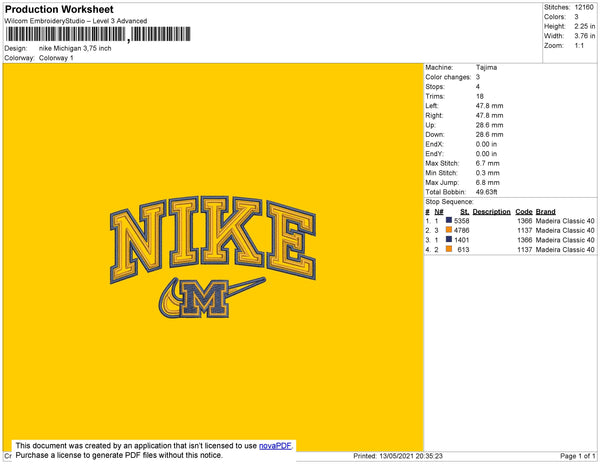The height and width of the screenshot is (464, 600).
Task: Select stitch count '4786' in stop row 2
Action: point(461,230)
